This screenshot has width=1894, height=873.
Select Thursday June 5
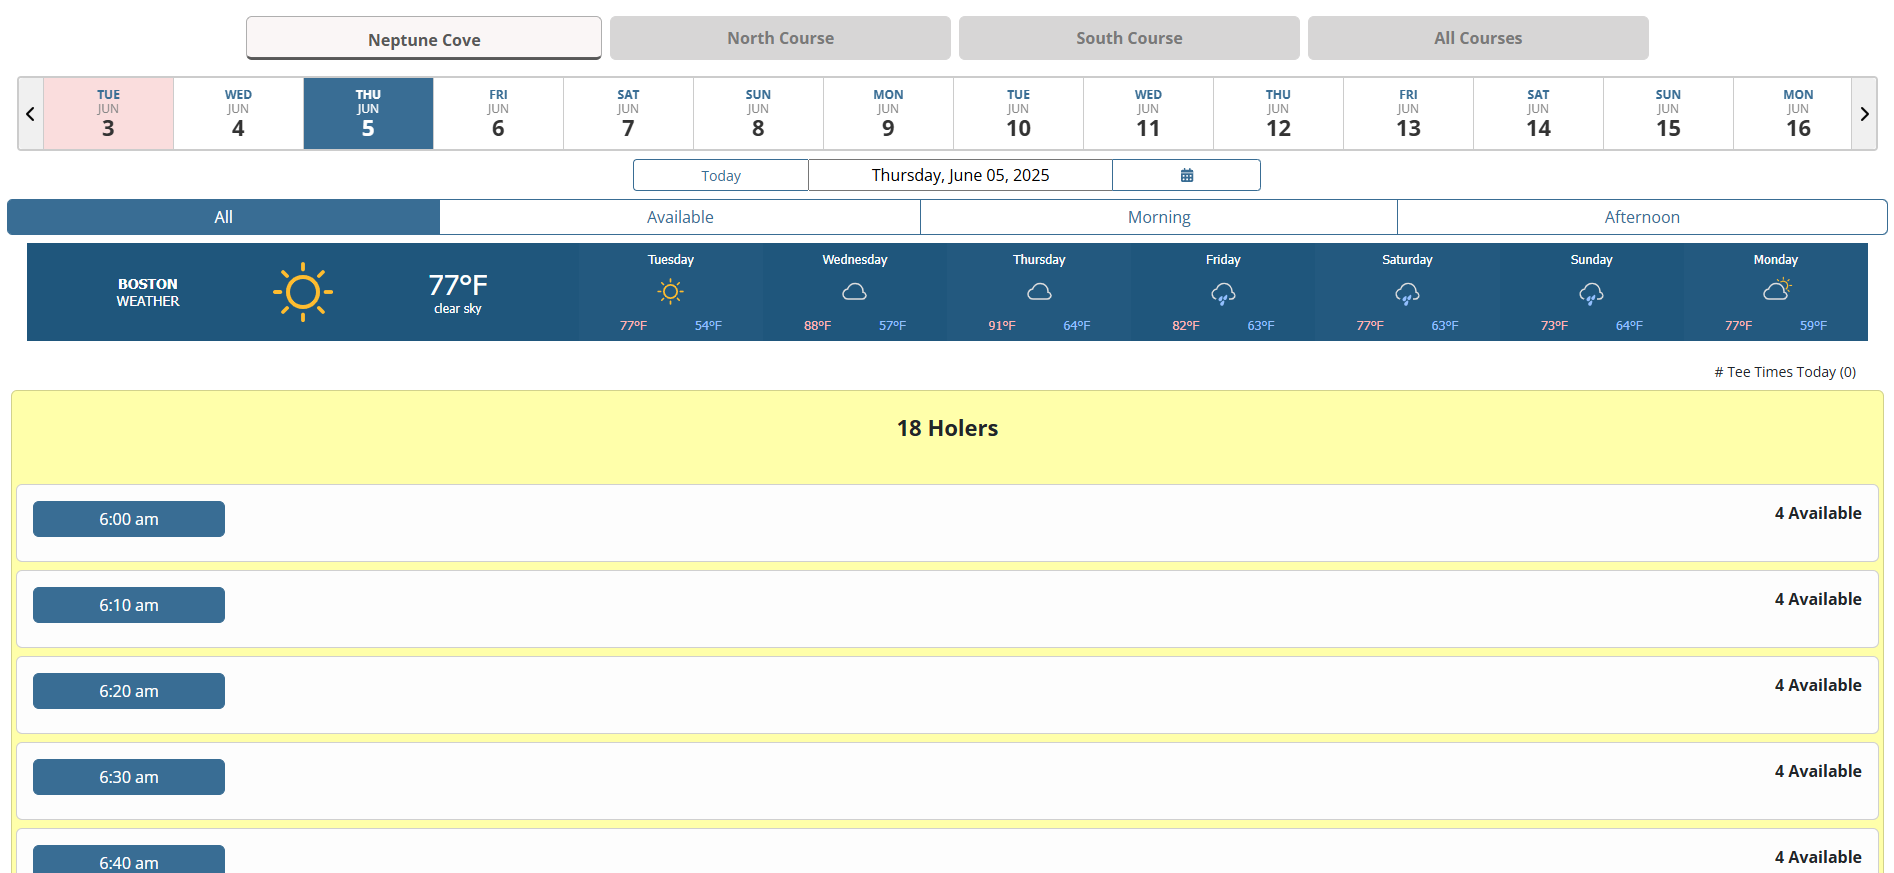click(368, 114)
